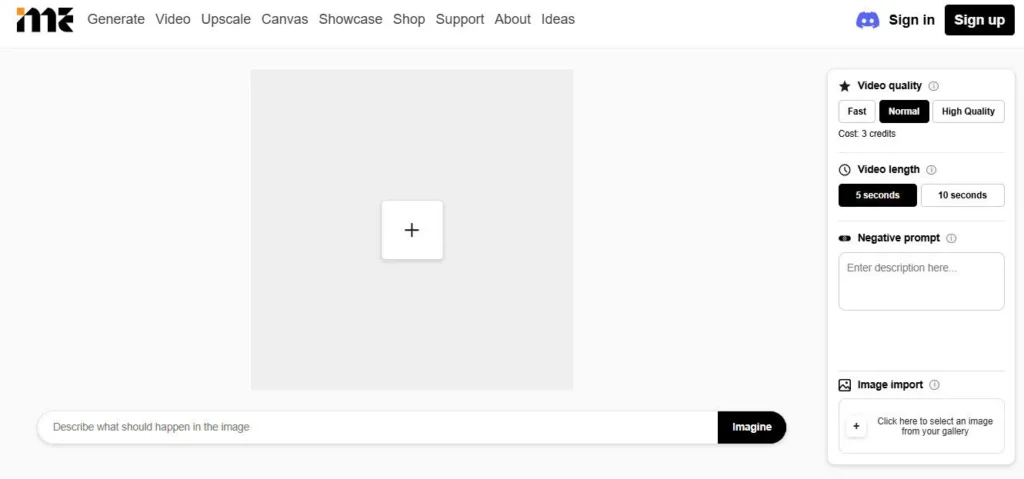Click the plus button in the canvas
Image resolution: width=1024 pixels, height=479 pixels.
(x=411, y=230)
